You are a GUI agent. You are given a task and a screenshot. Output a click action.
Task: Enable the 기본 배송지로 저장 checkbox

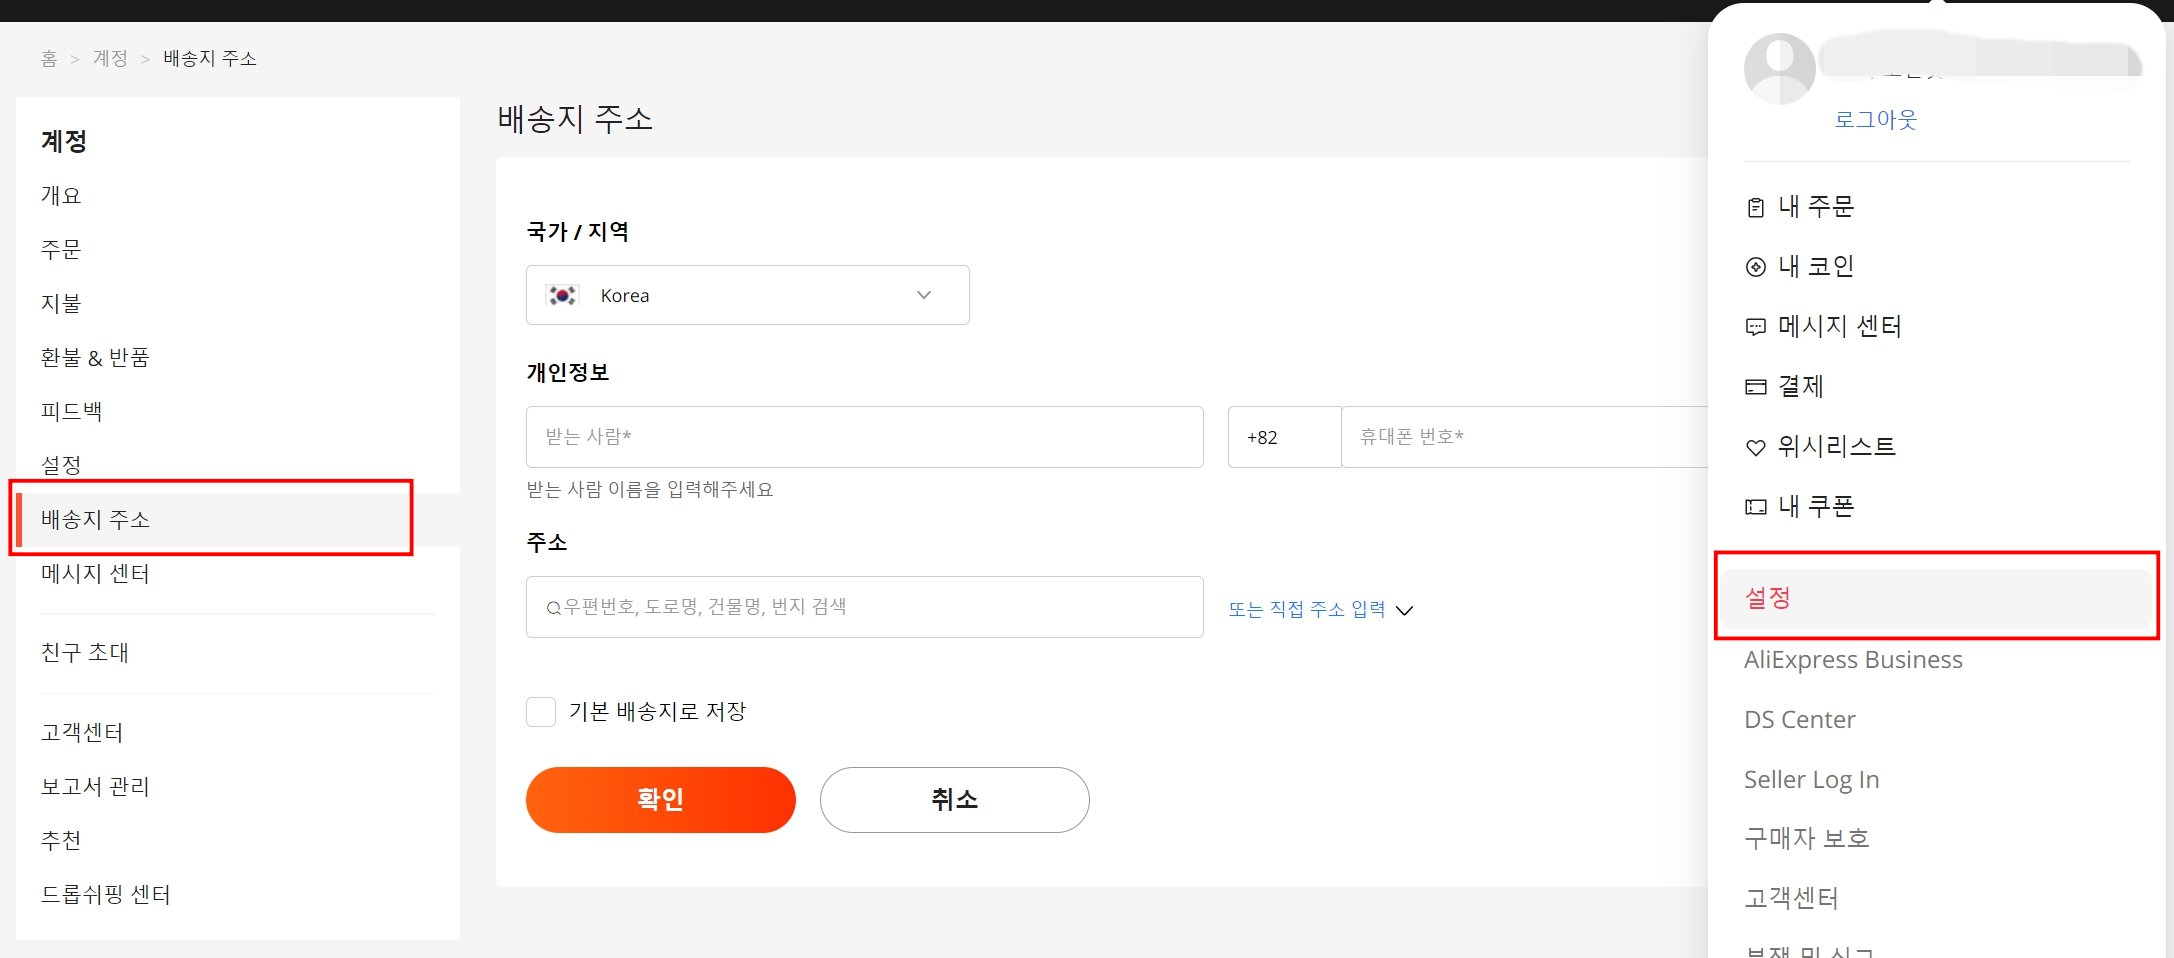541,711
